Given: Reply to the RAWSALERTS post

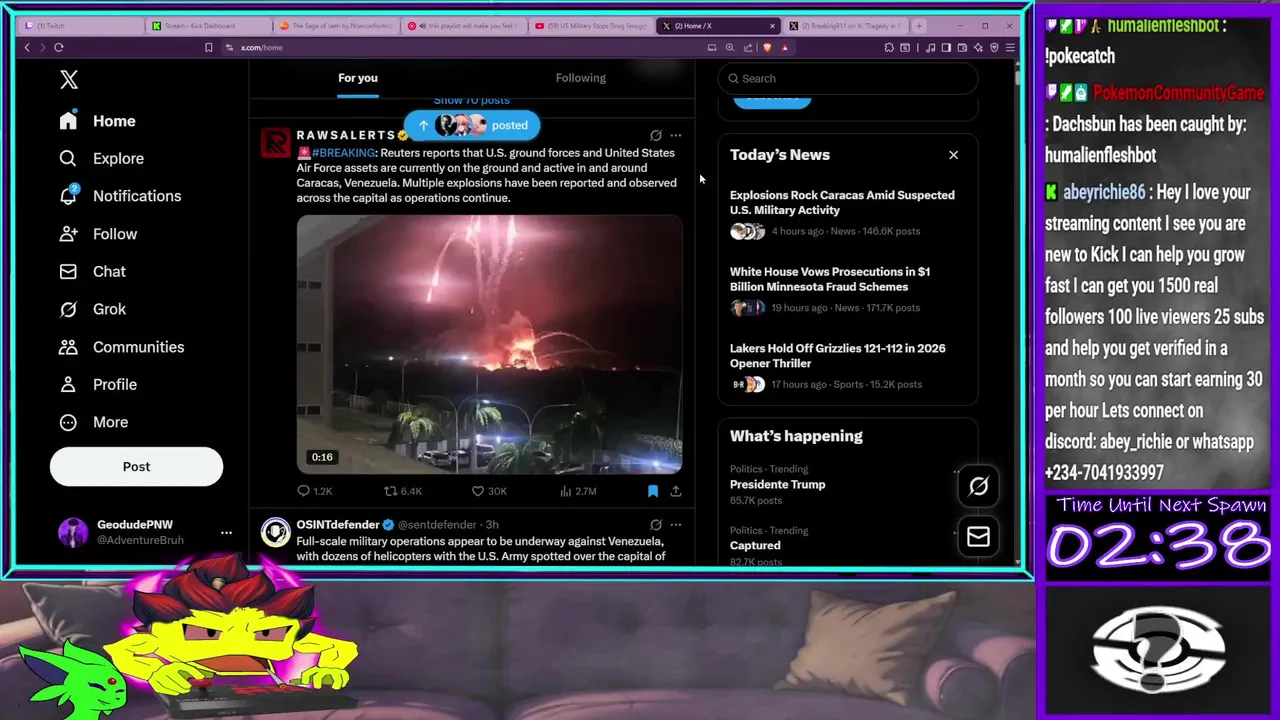Looking at the screenshot, I should coord(315,491).
